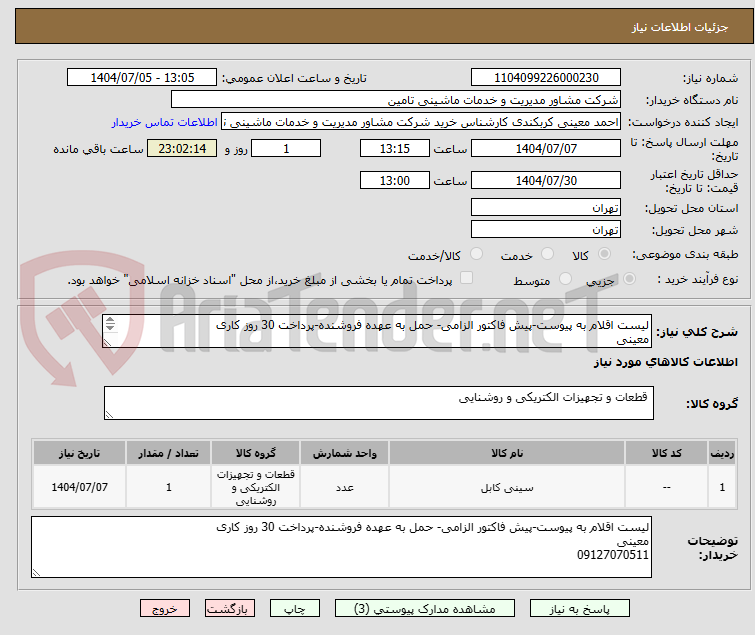Screen dimensions: 755x635
Task: Click the 'اطلاعات کالاهای مورد نیاز' section heading
Action: click(x=665, y=362)
